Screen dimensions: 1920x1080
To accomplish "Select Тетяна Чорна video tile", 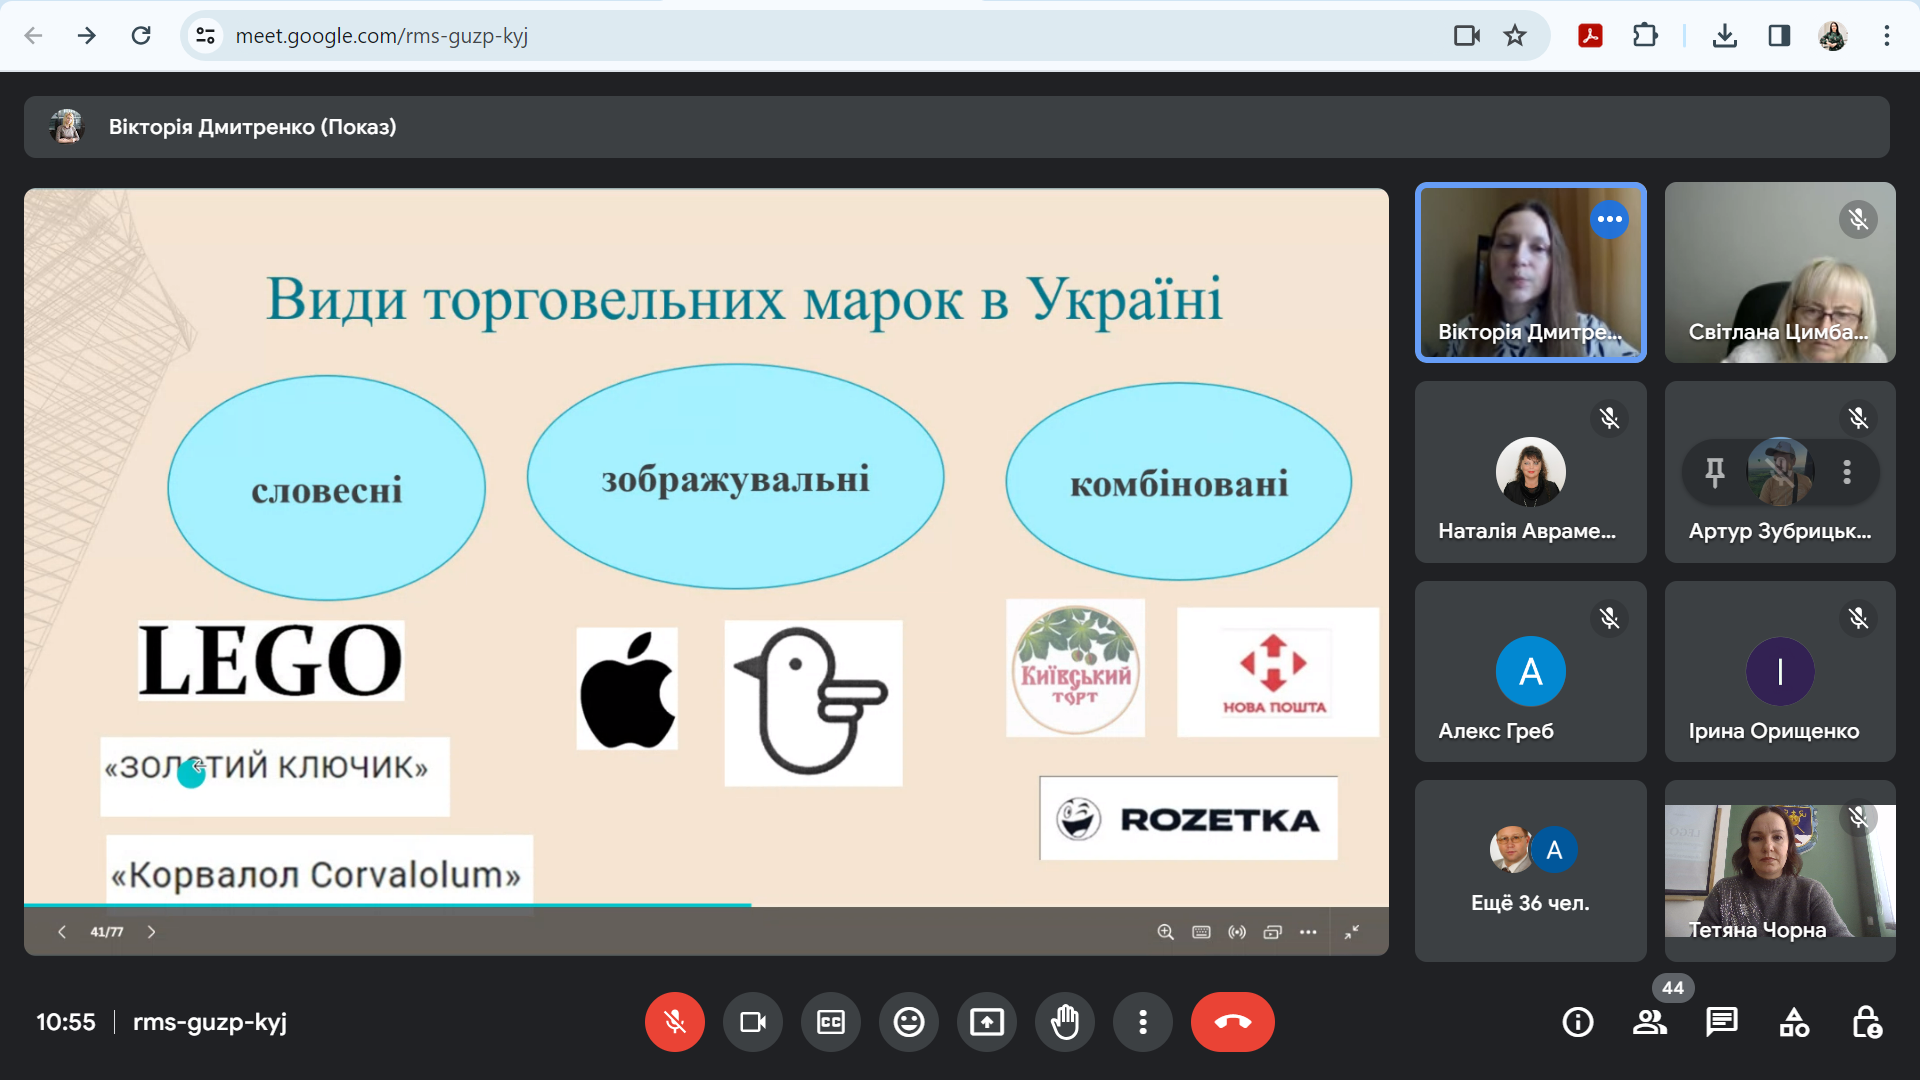I will coord(1780,871).
